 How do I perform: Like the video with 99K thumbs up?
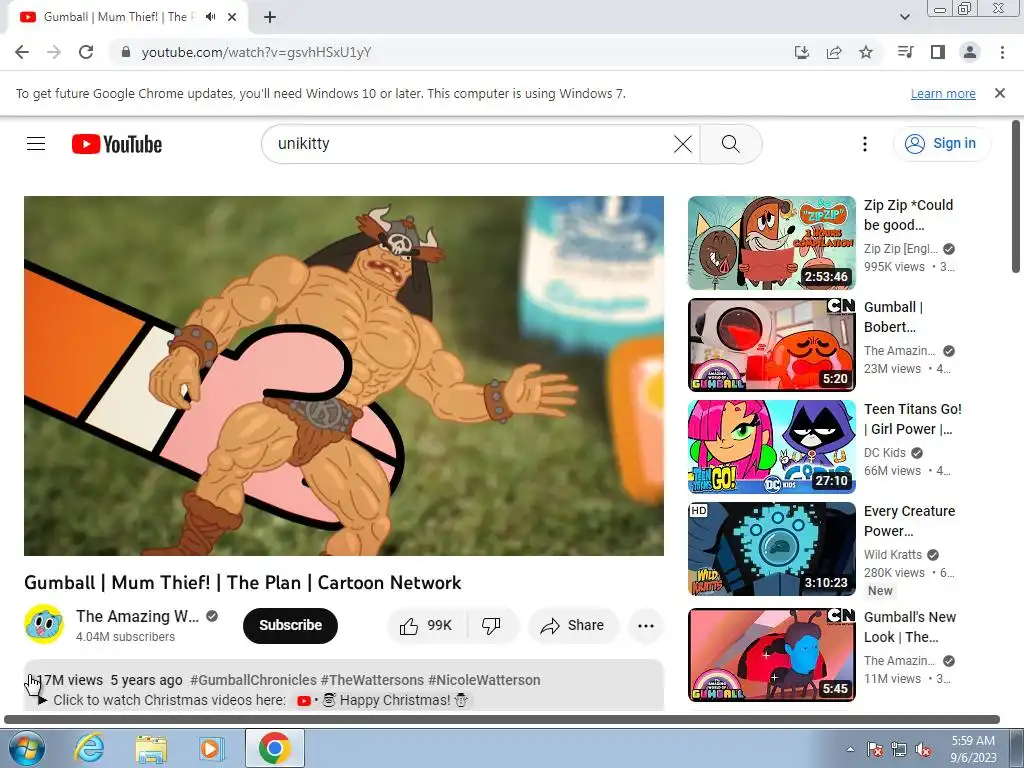tap(427, 626)
